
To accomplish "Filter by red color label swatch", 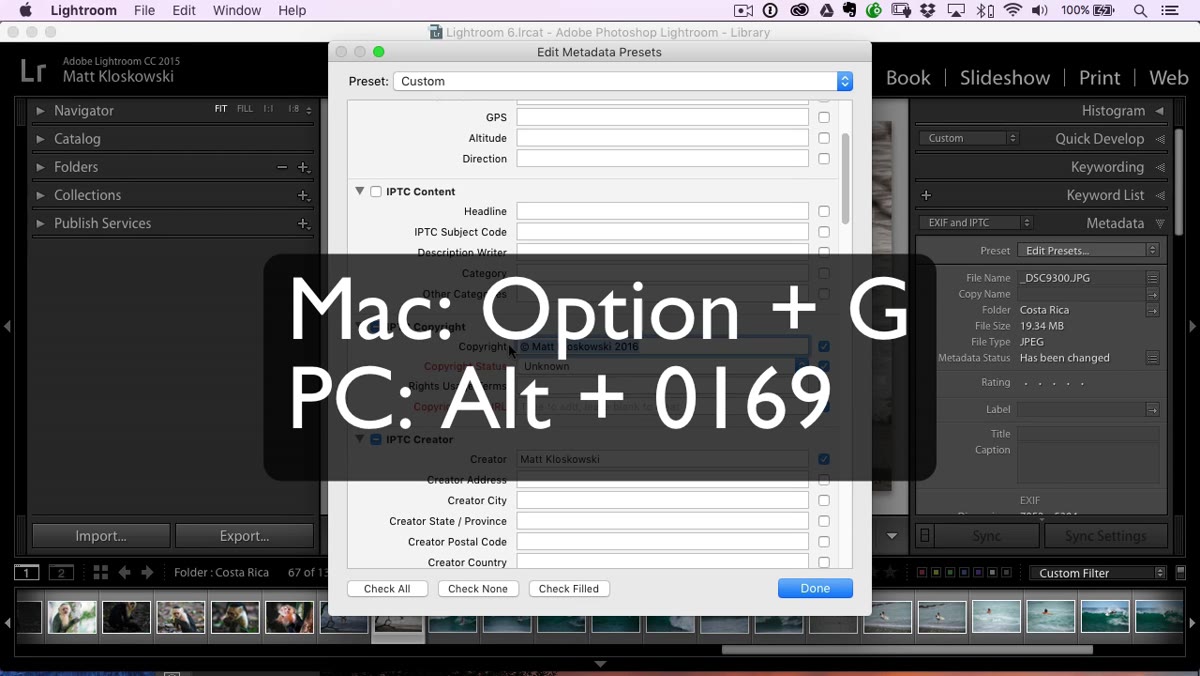I will tap(922, 573).
